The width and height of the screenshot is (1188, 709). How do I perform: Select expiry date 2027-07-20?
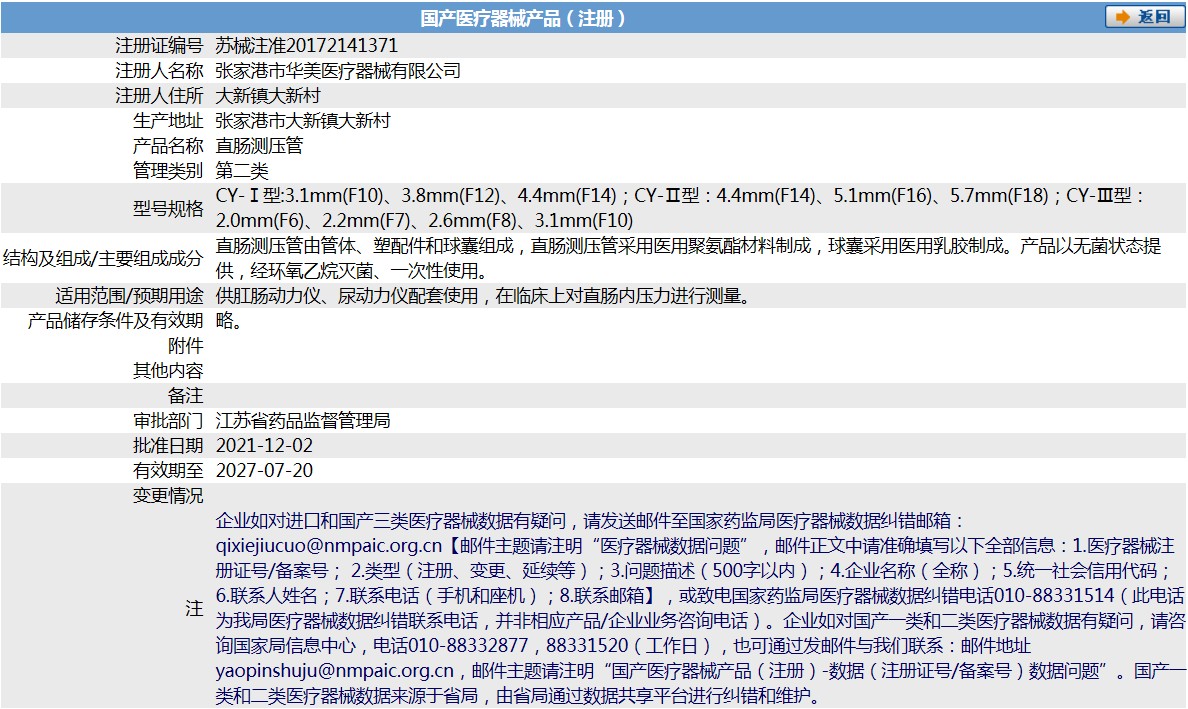[x=264, y=471]
